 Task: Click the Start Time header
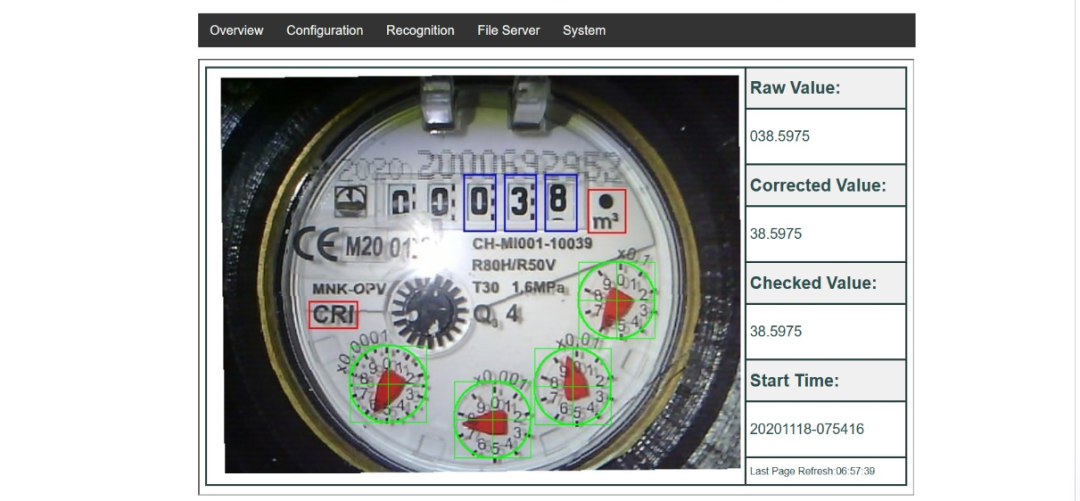pos(825,380)
